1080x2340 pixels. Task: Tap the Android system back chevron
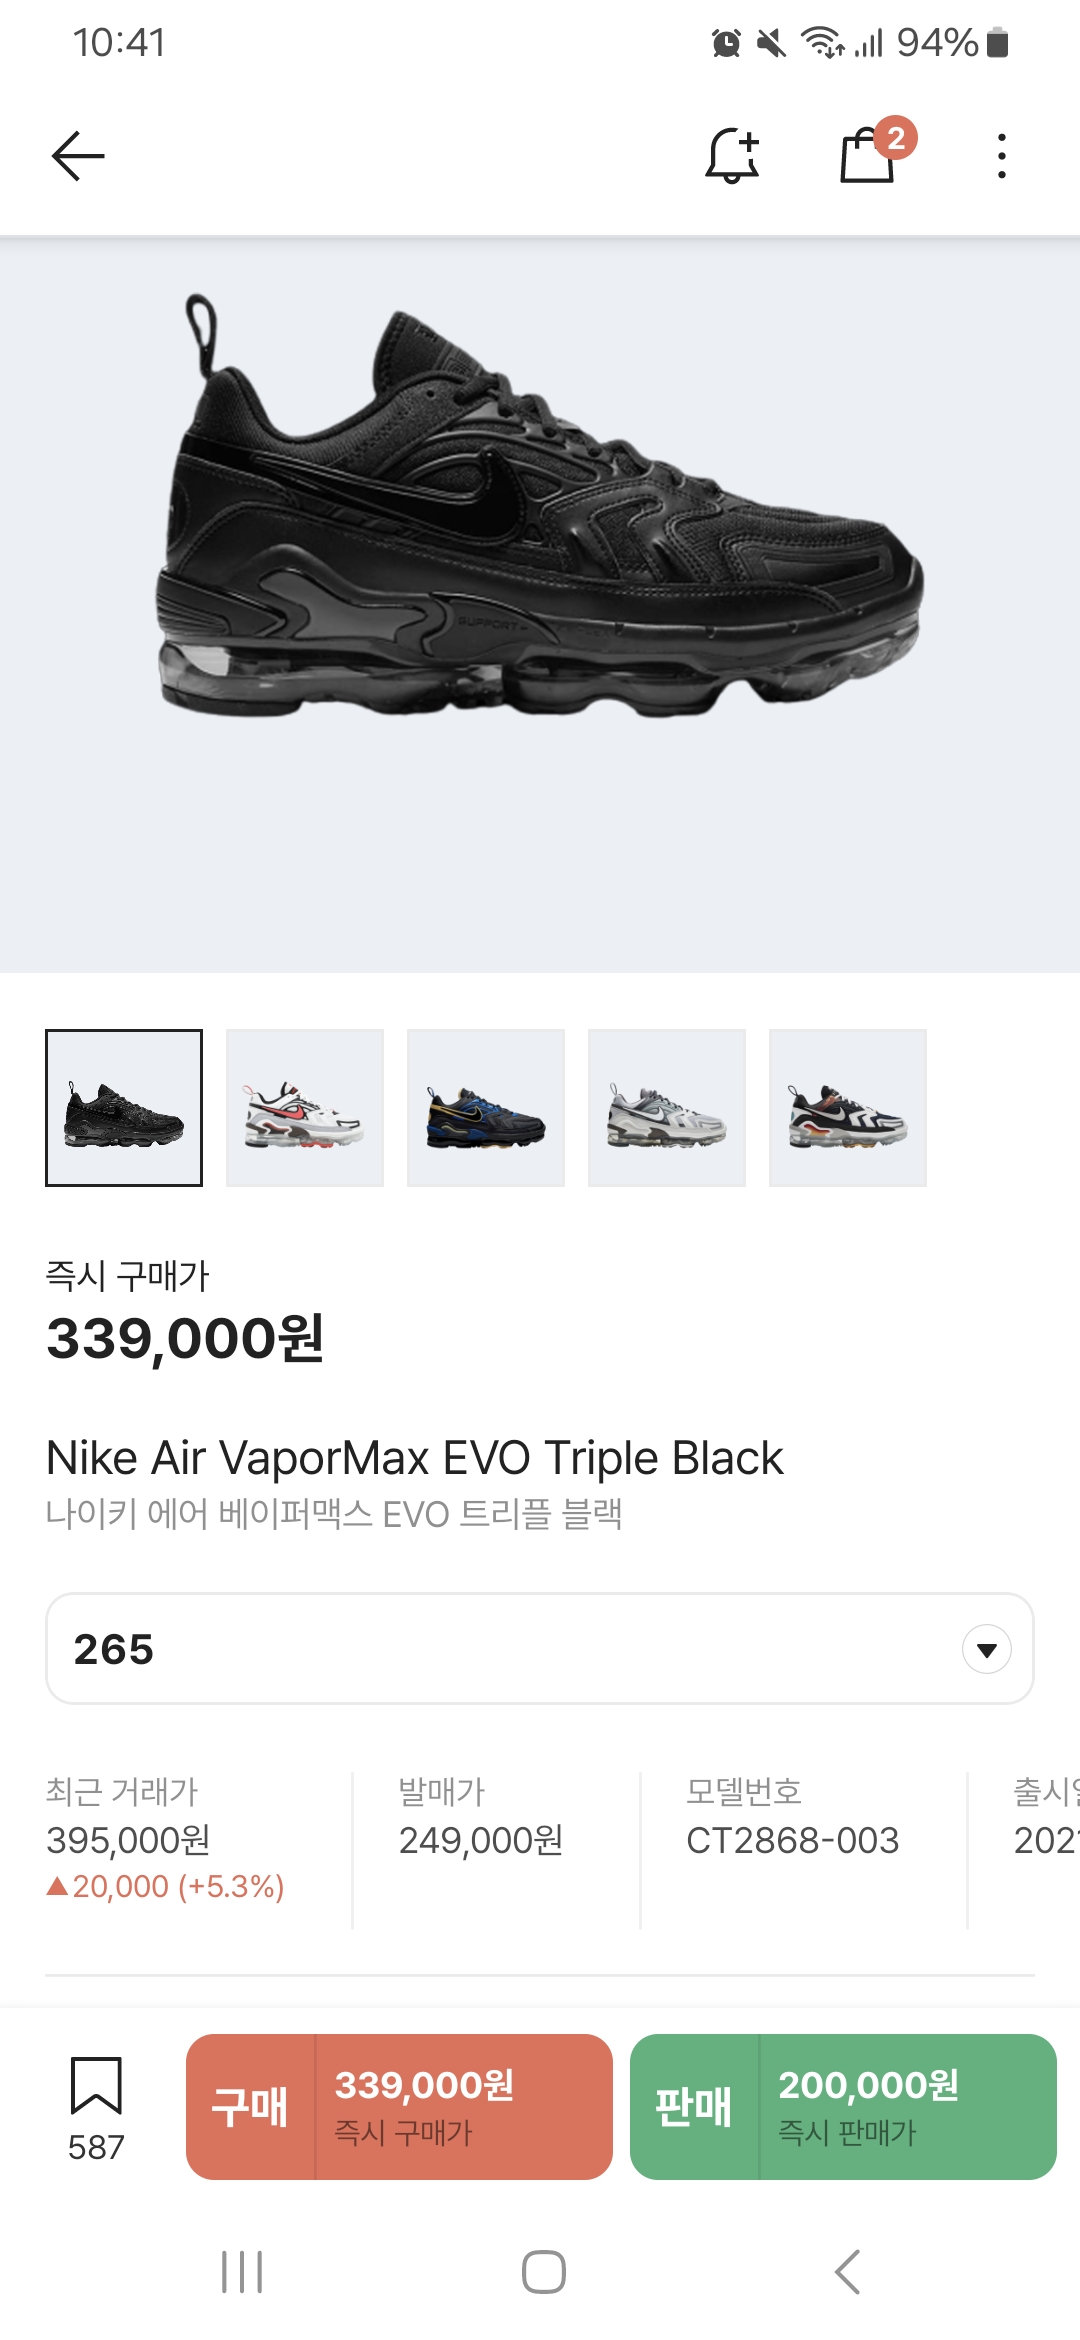tap(847, 2272)
